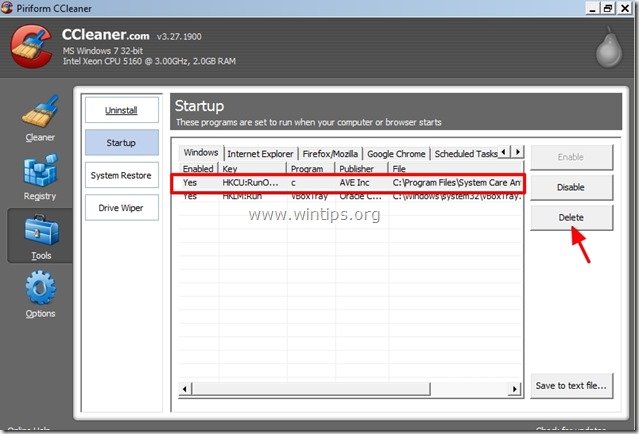Screen dimensions: 639x434
Task: Open the Google Chrome startup tab
Action: point(396,154)
